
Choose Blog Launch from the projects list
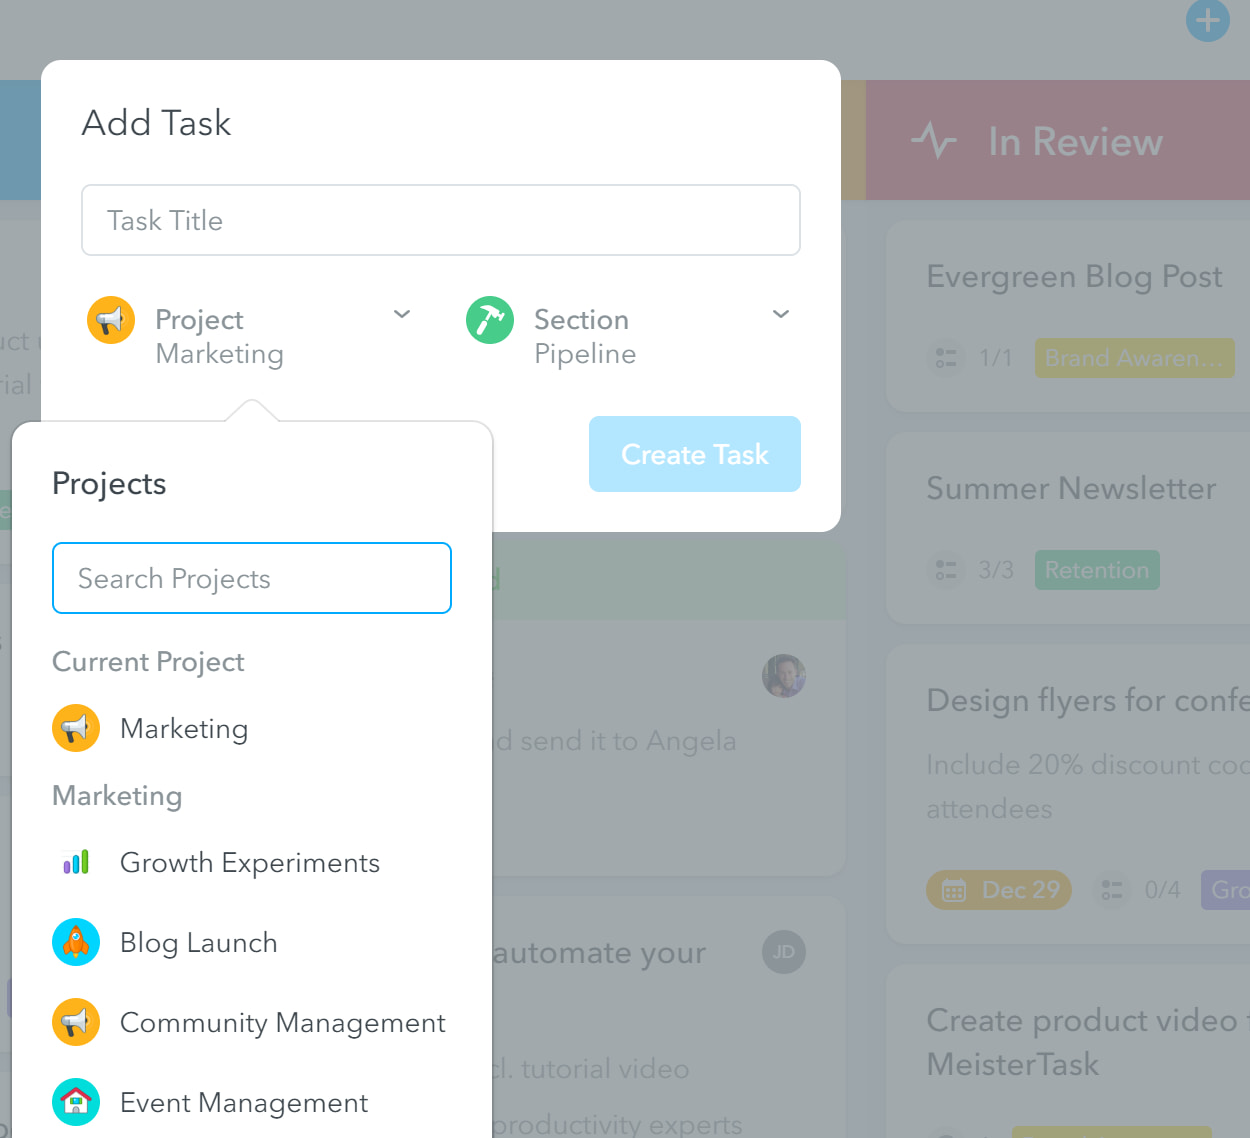(x=198, y=943)
